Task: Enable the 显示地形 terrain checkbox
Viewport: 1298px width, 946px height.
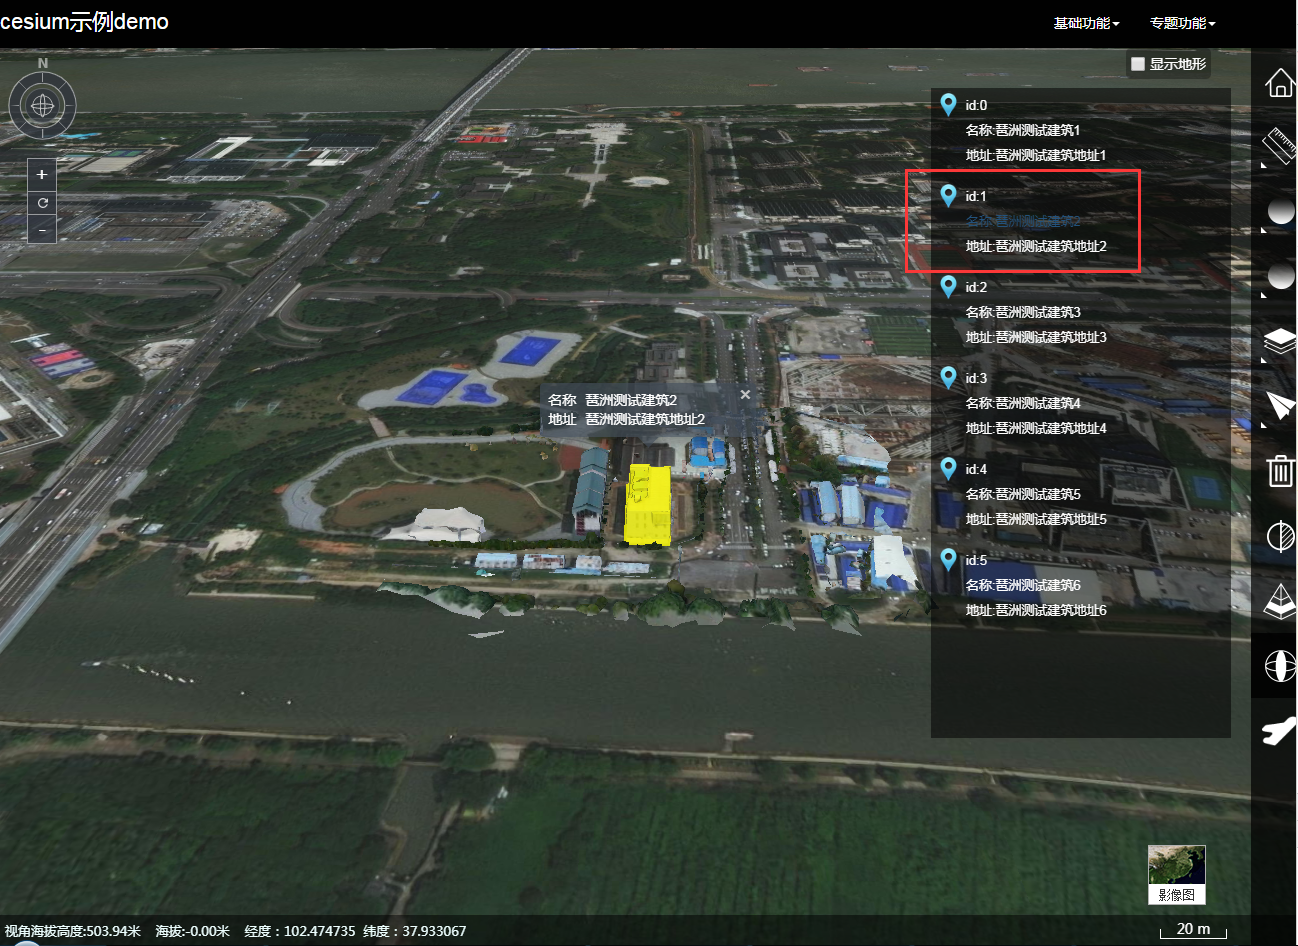Action: coord(1137,63)
